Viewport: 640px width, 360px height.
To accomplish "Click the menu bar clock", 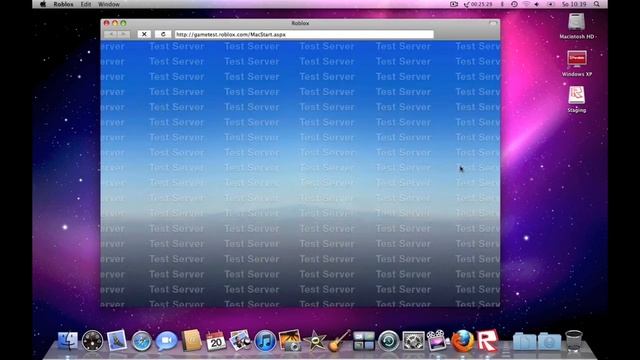I will point(574,4).
